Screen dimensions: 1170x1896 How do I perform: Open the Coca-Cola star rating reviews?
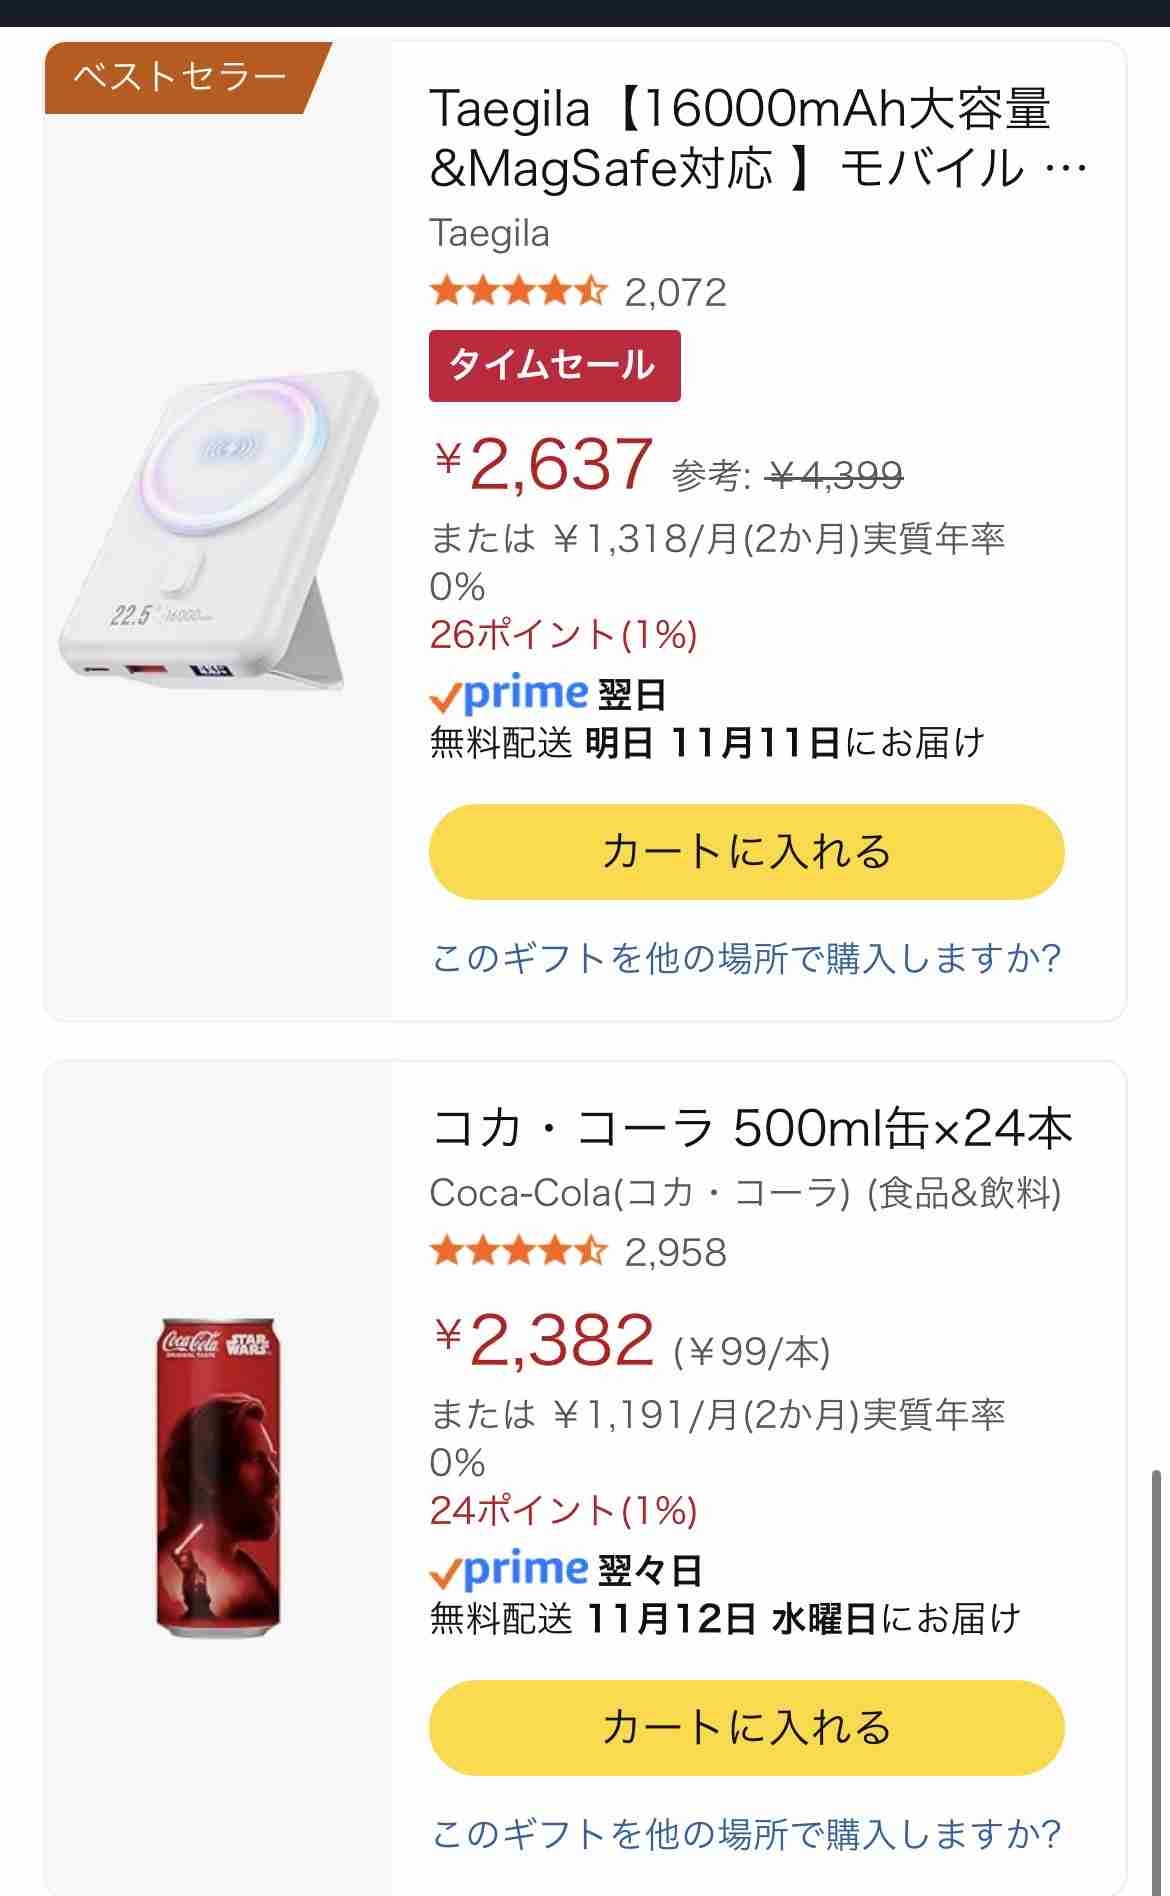click(518, 1252)
